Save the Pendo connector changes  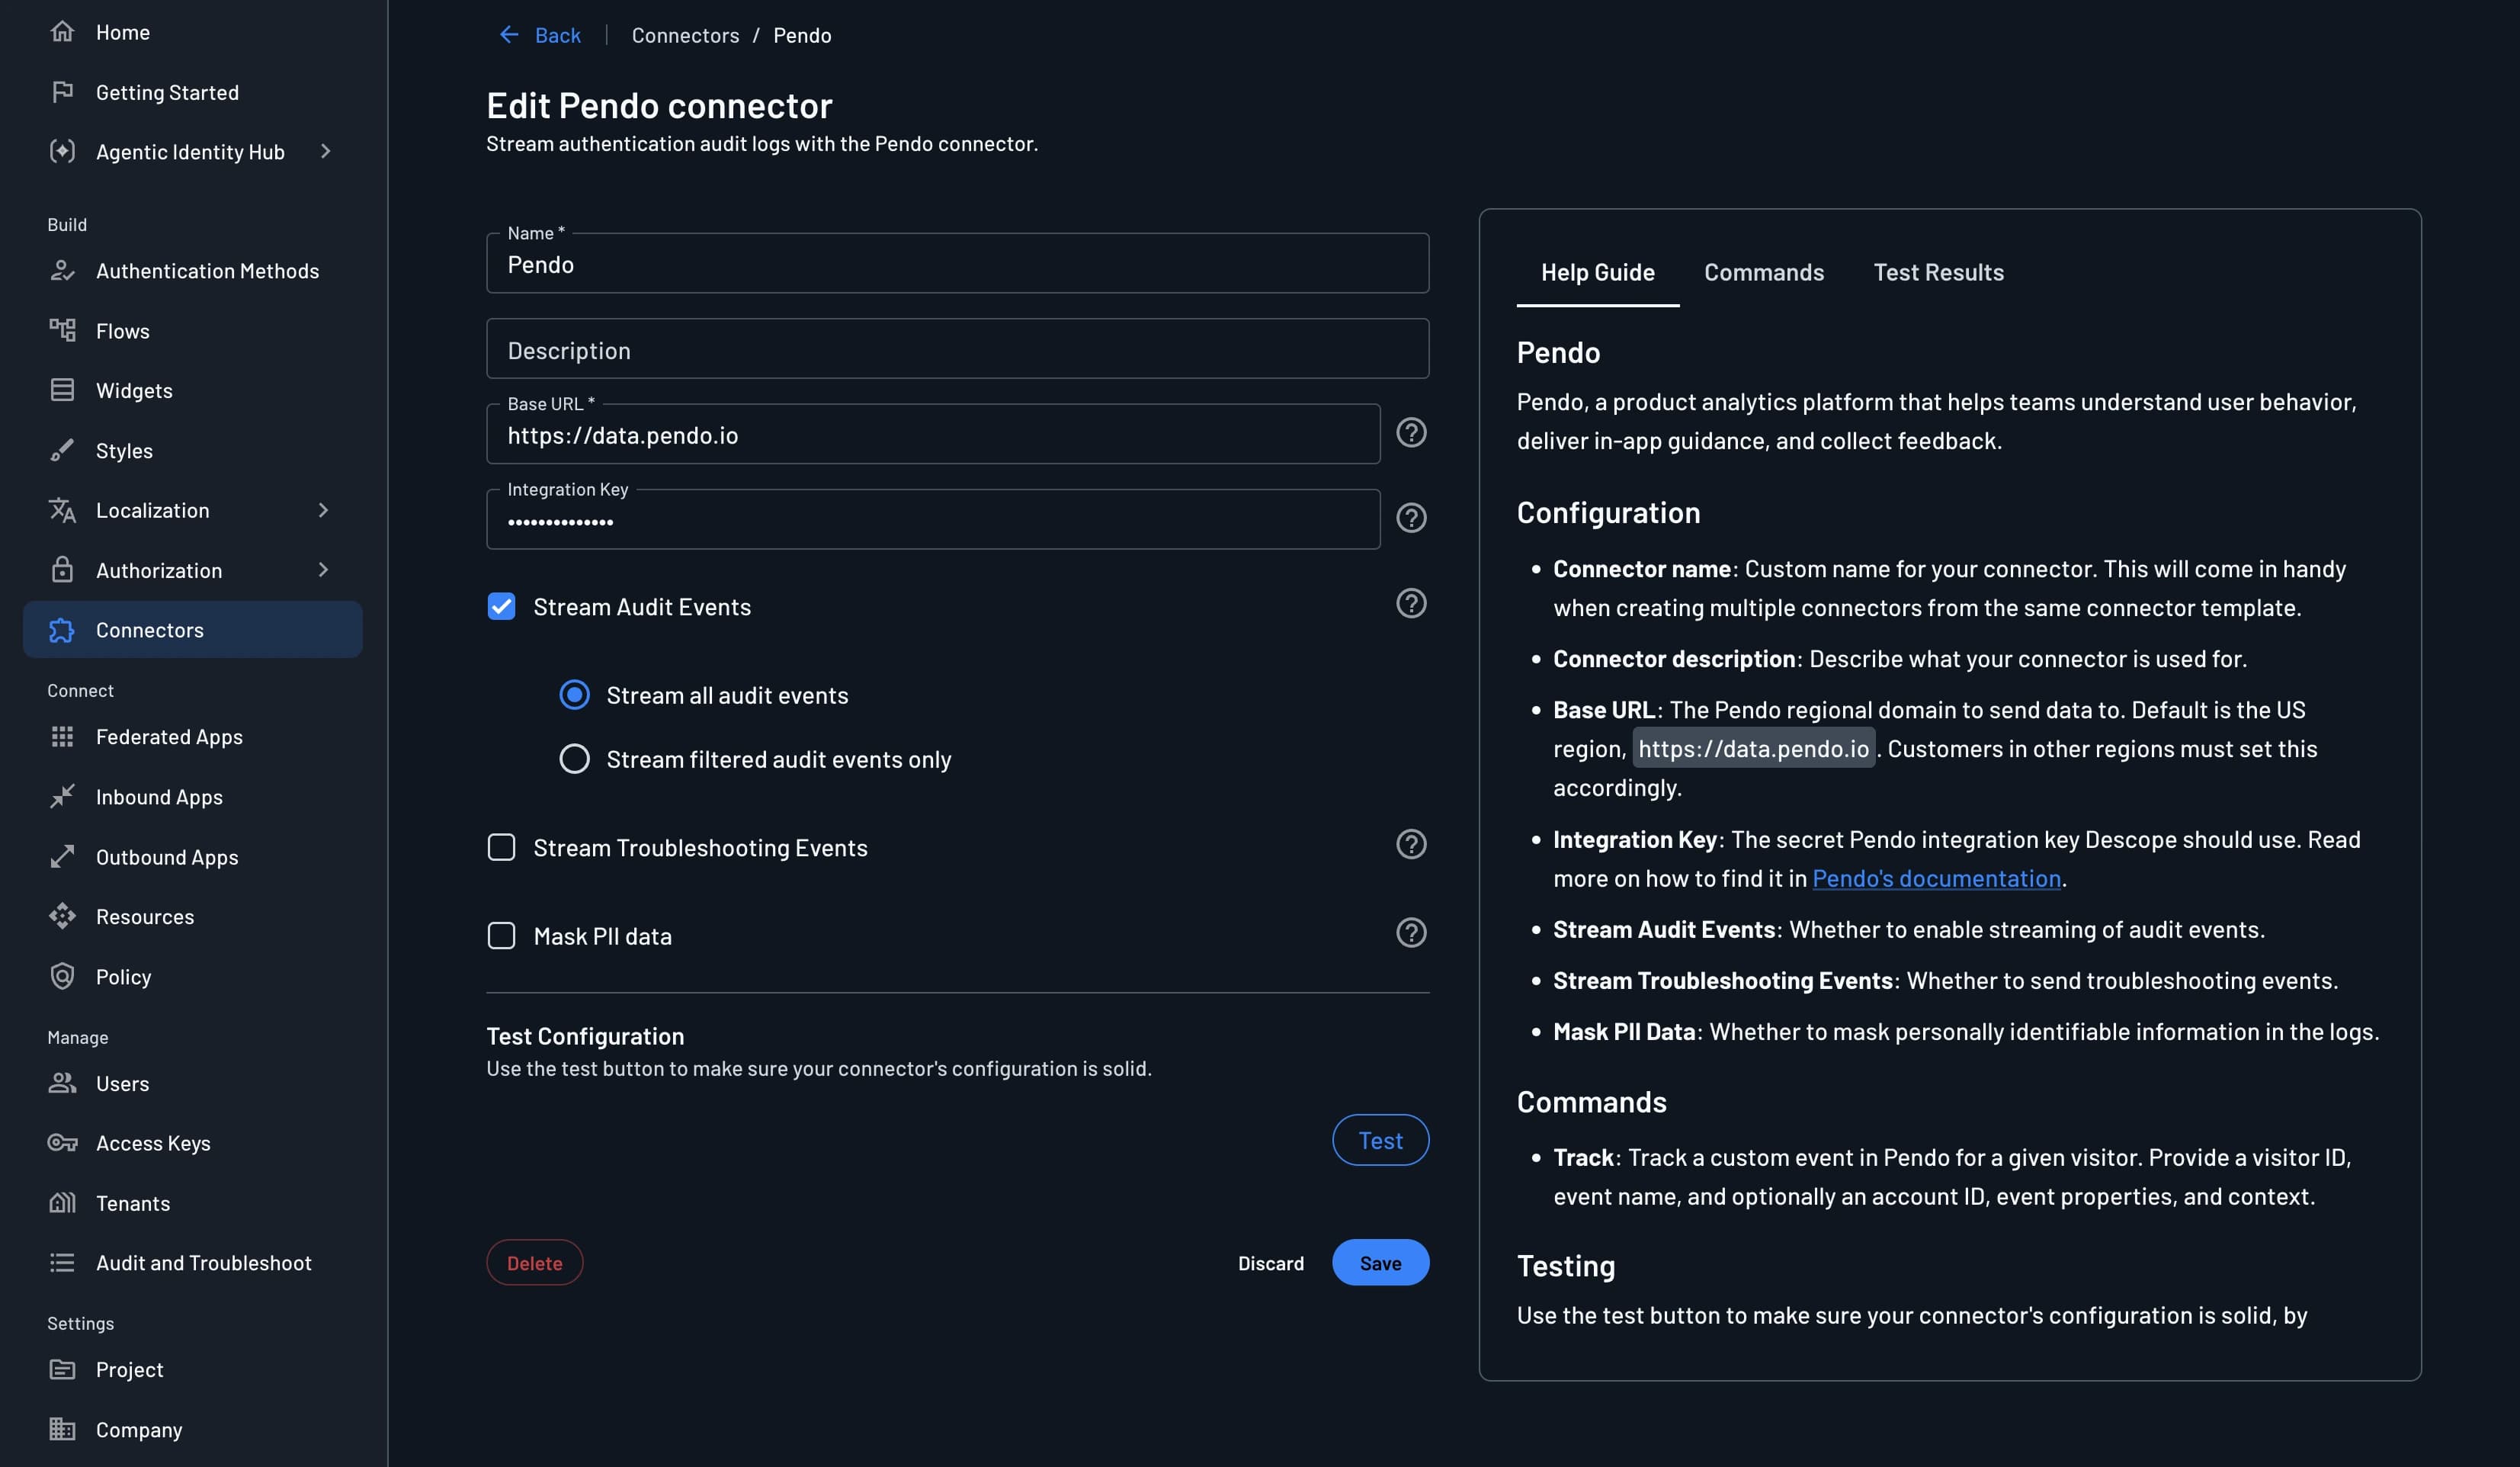point(1380,1263)
